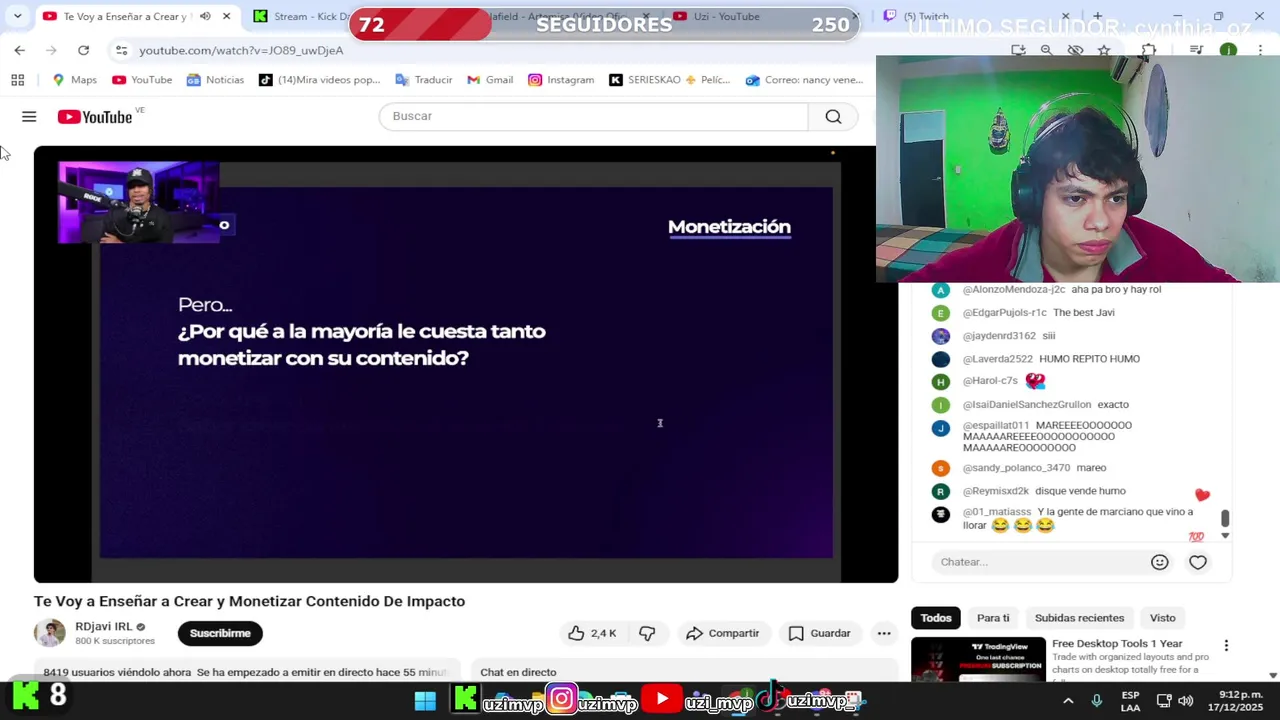This screenshot has width=1280, height=720.
Task: Click the video title below player
Action: pos(249,601)
